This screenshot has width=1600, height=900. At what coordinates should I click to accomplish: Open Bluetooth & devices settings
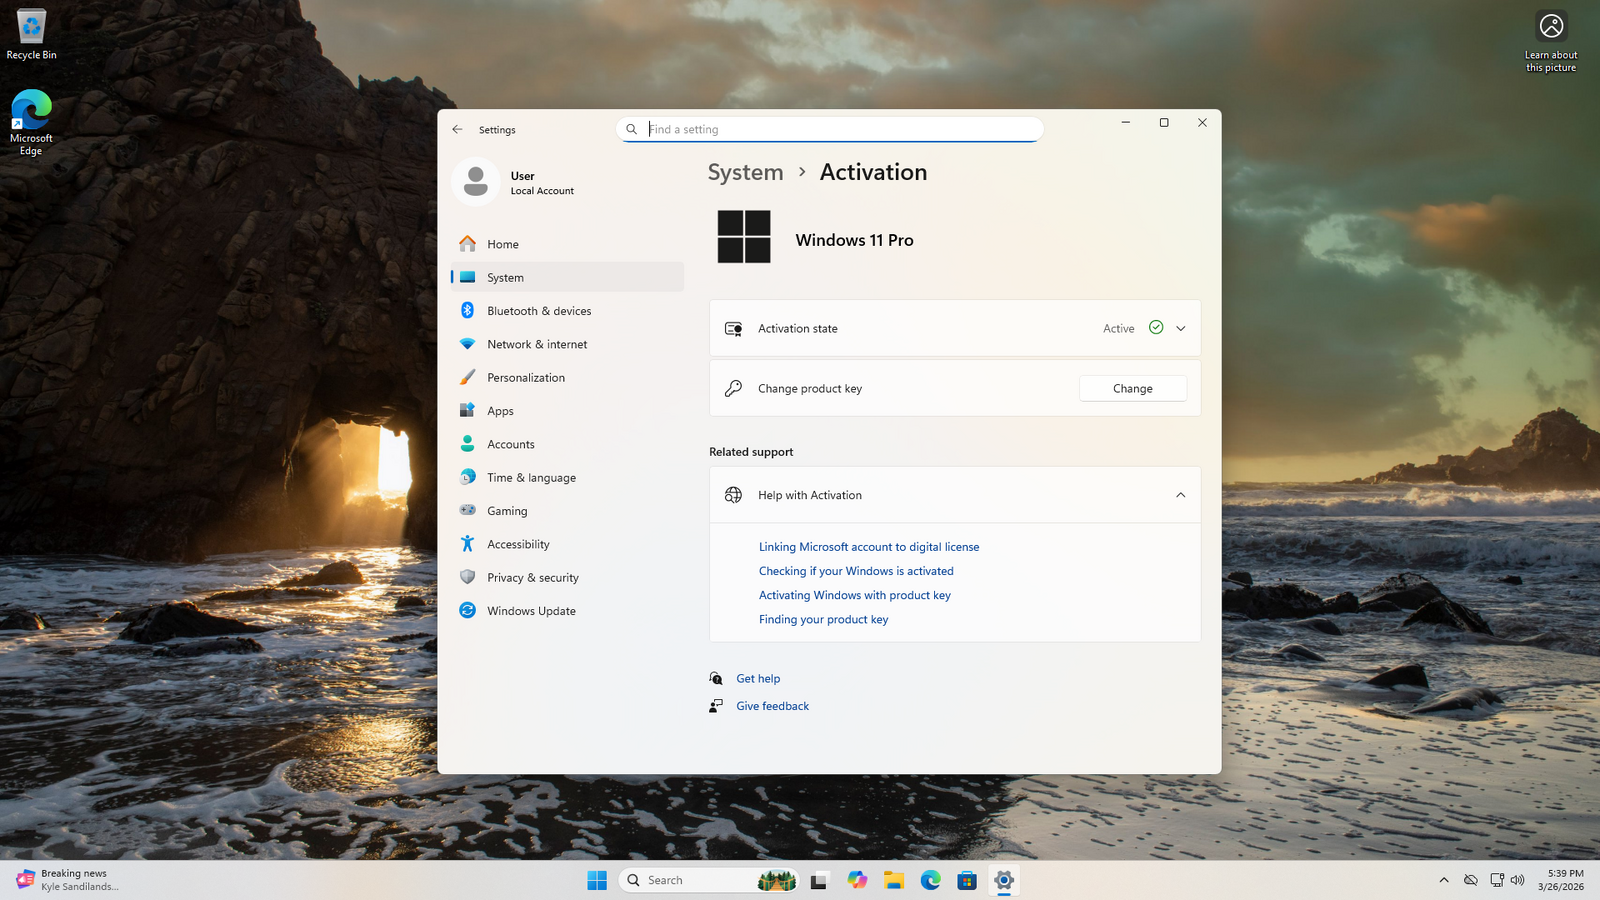pyautogui.click(x=538, y=311)
